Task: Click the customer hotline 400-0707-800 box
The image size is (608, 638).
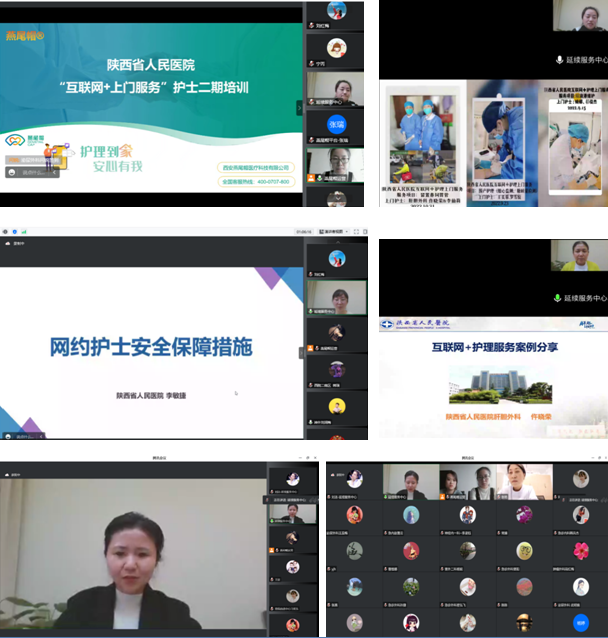Action: click(x=255, y=181)
